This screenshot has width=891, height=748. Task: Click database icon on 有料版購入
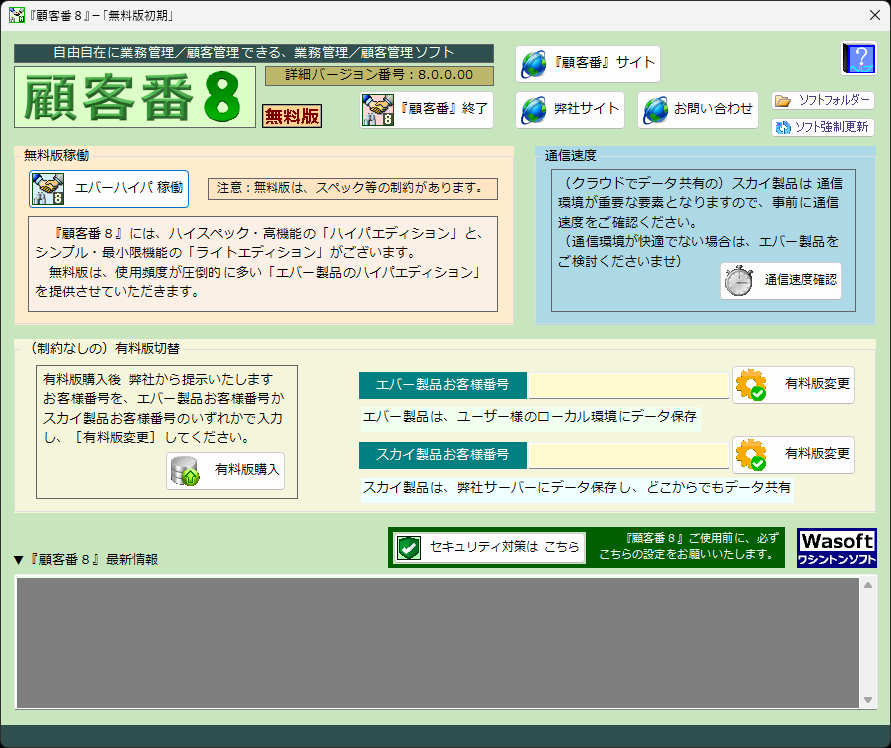click(x=185, y=471)
